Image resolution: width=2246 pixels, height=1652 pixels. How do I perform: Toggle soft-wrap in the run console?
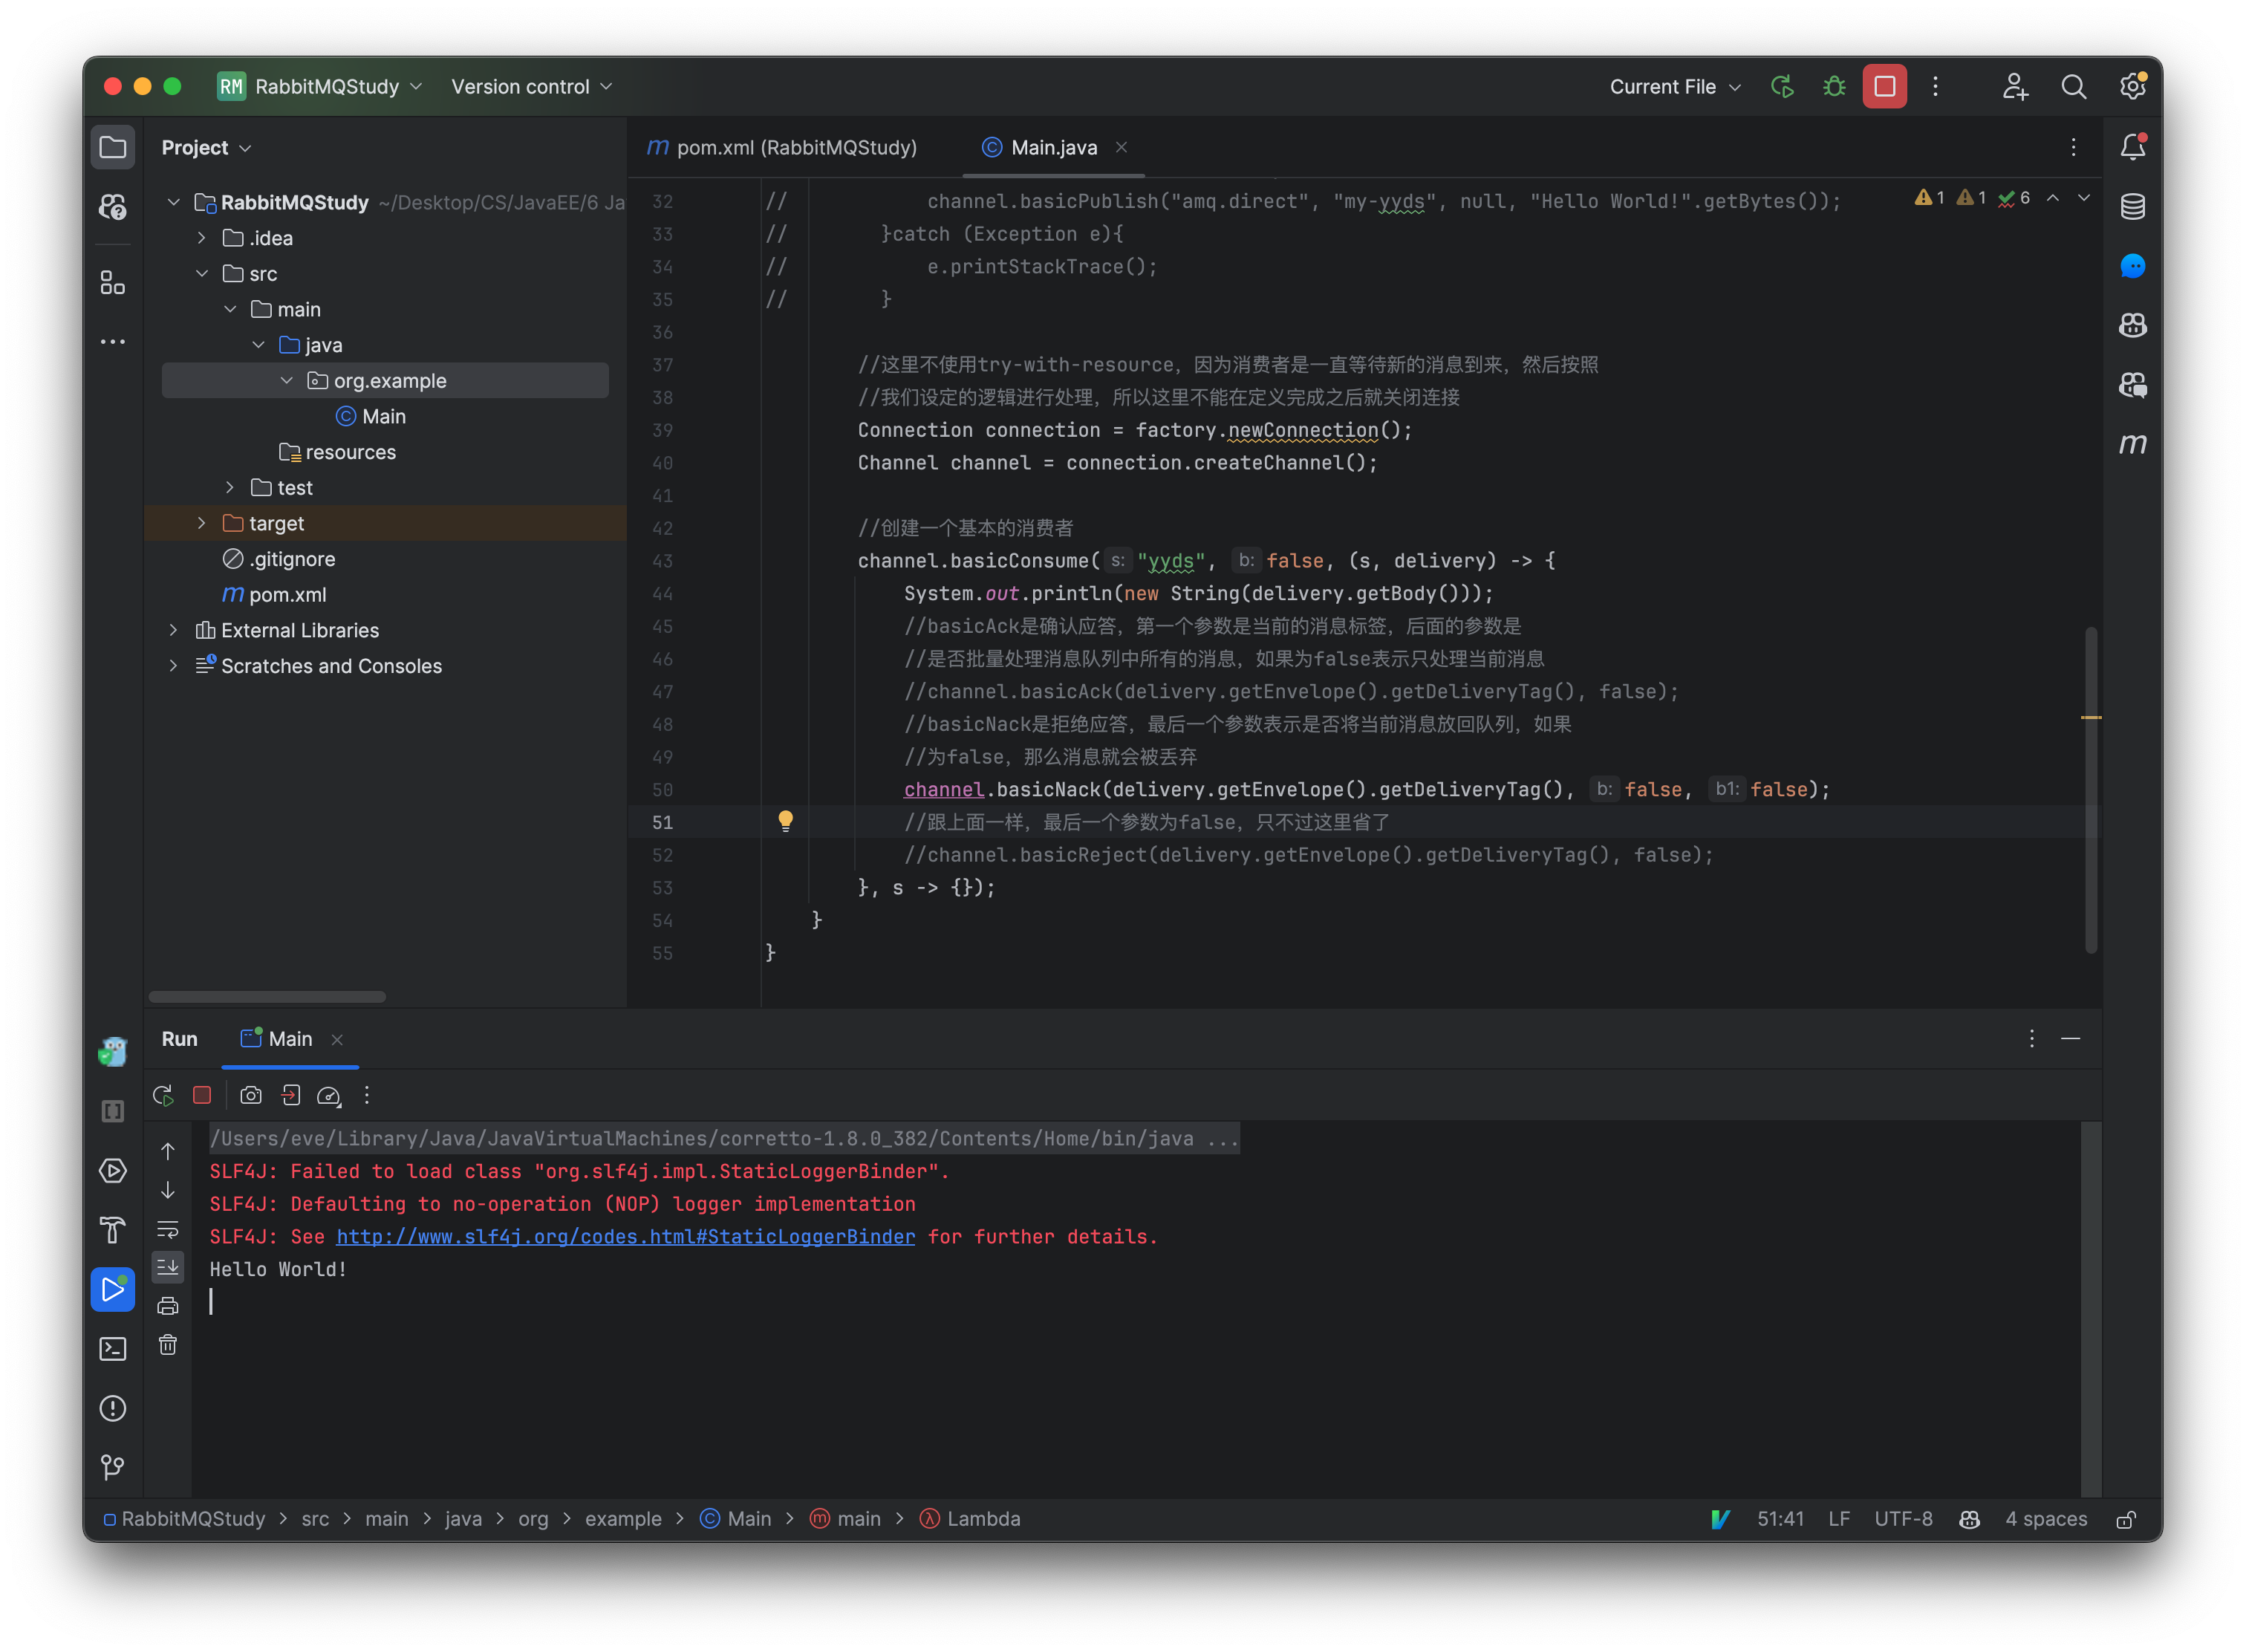168,1229
